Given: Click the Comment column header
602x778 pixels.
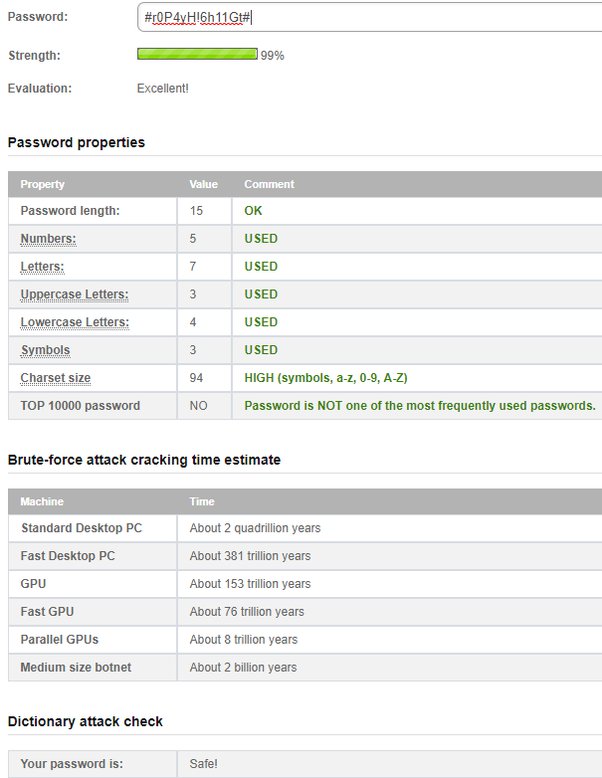Looking at the screenshot, I should point(269,184).
